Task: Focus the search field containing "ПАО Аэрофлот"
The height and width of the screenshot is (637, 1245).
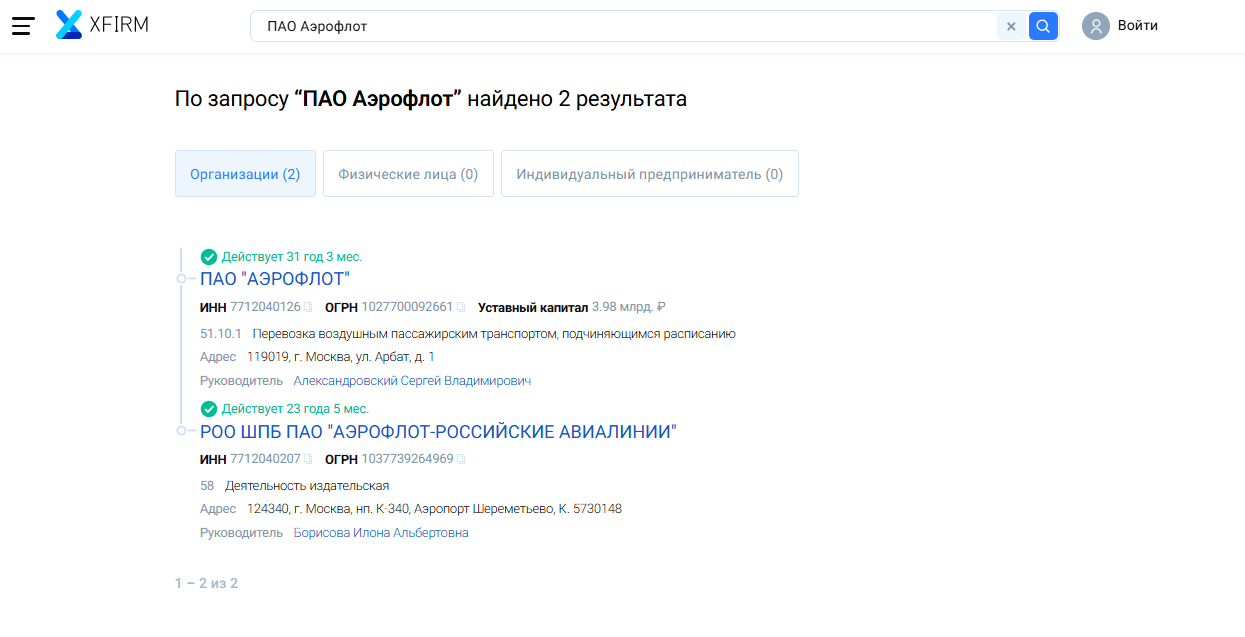Action: point(620,27)
